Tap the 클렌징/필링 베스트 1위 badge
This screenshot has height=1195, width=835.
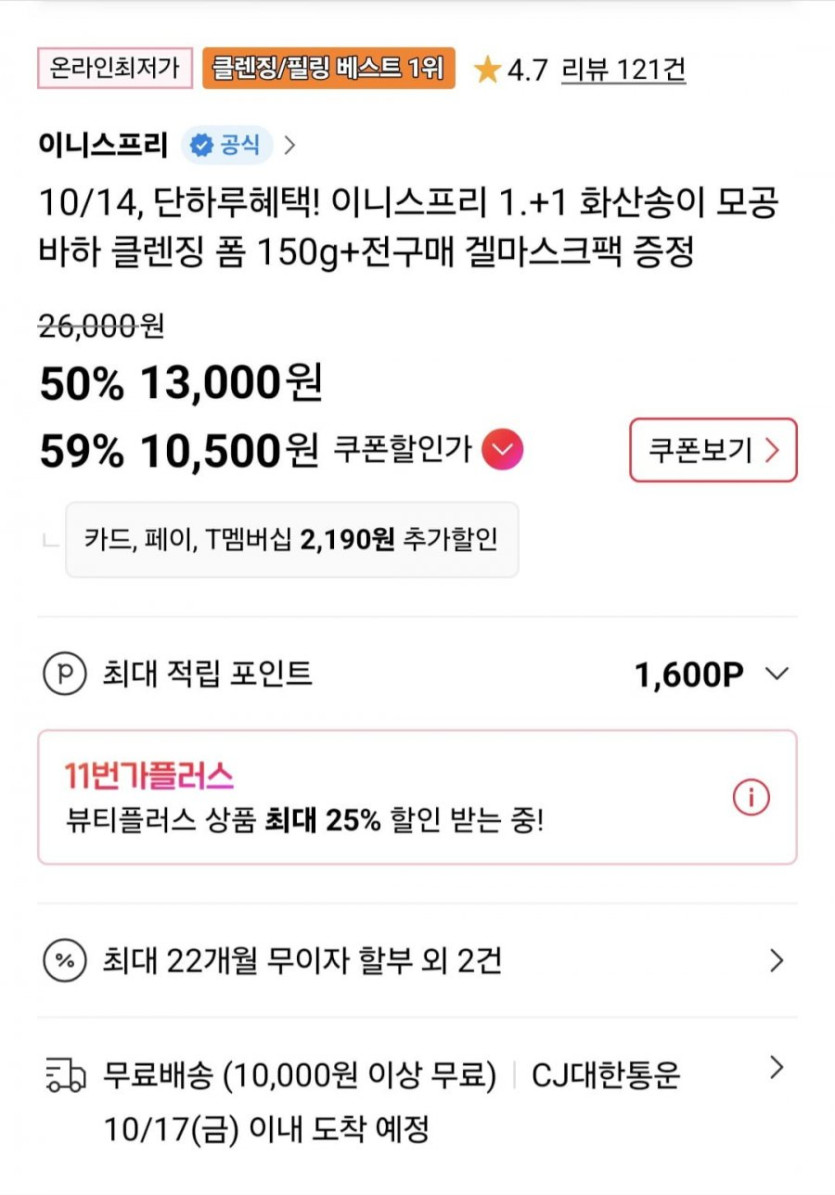(328, 69)
